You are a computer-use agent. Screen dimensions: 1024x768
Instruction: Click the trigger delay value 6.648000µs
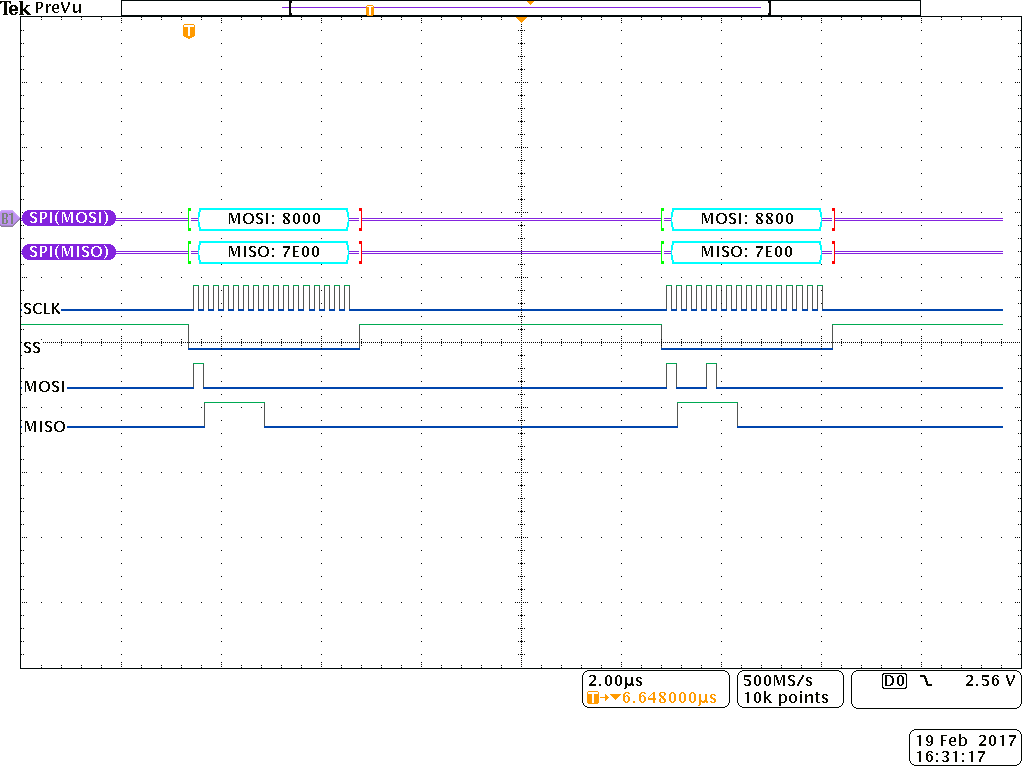tap(669, 697)
